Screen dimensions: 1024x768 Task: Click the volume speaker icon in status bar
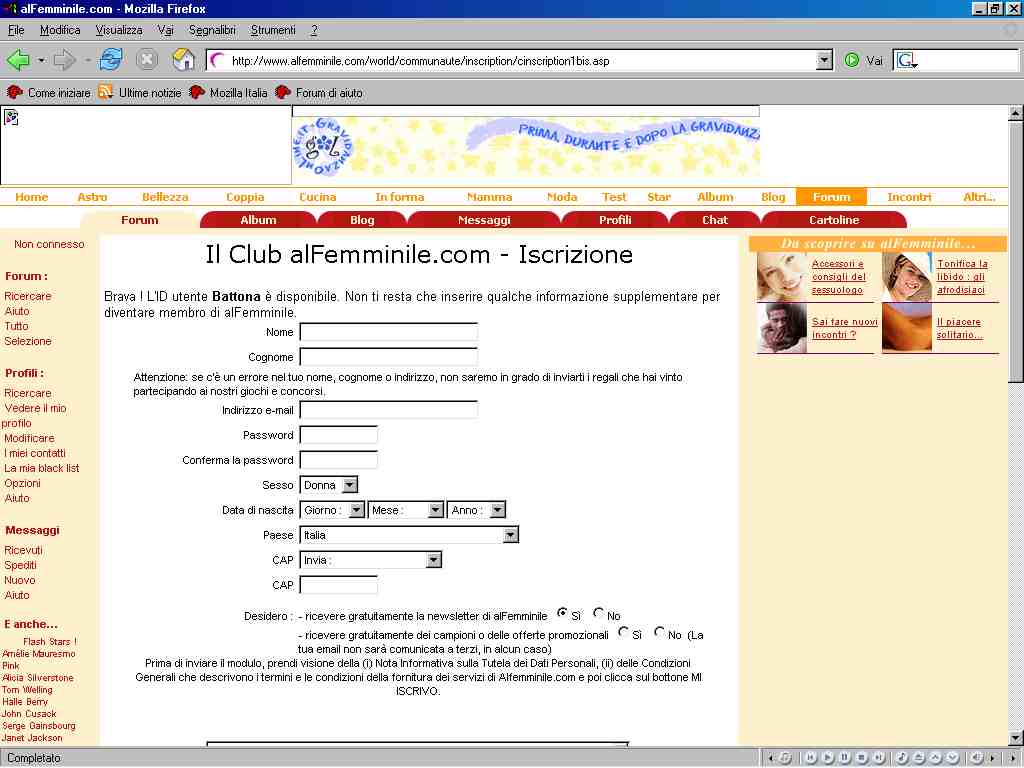pos(977,758)
